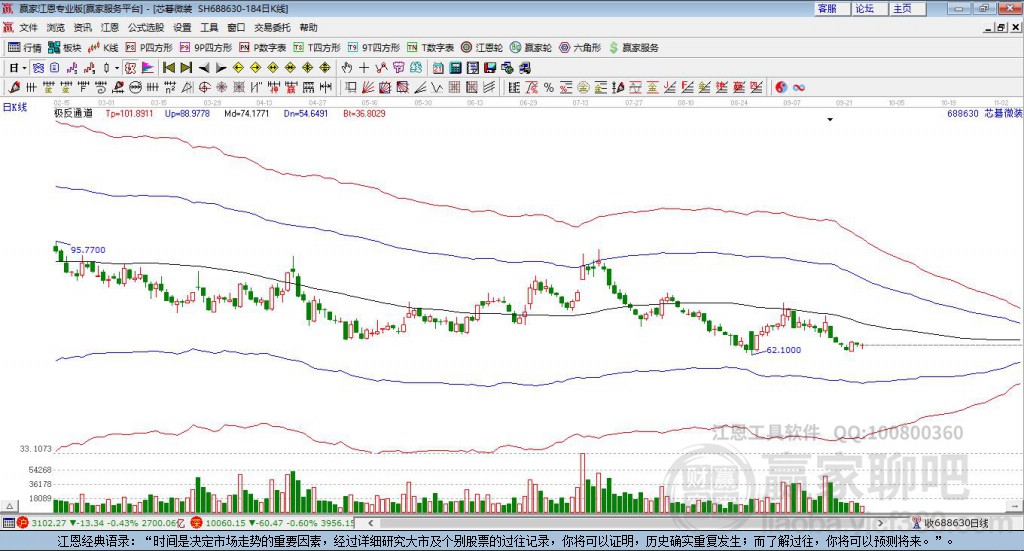Click the 收688630日线 status entry
This screenshot has height=551, width=1024.
point(951,523)
